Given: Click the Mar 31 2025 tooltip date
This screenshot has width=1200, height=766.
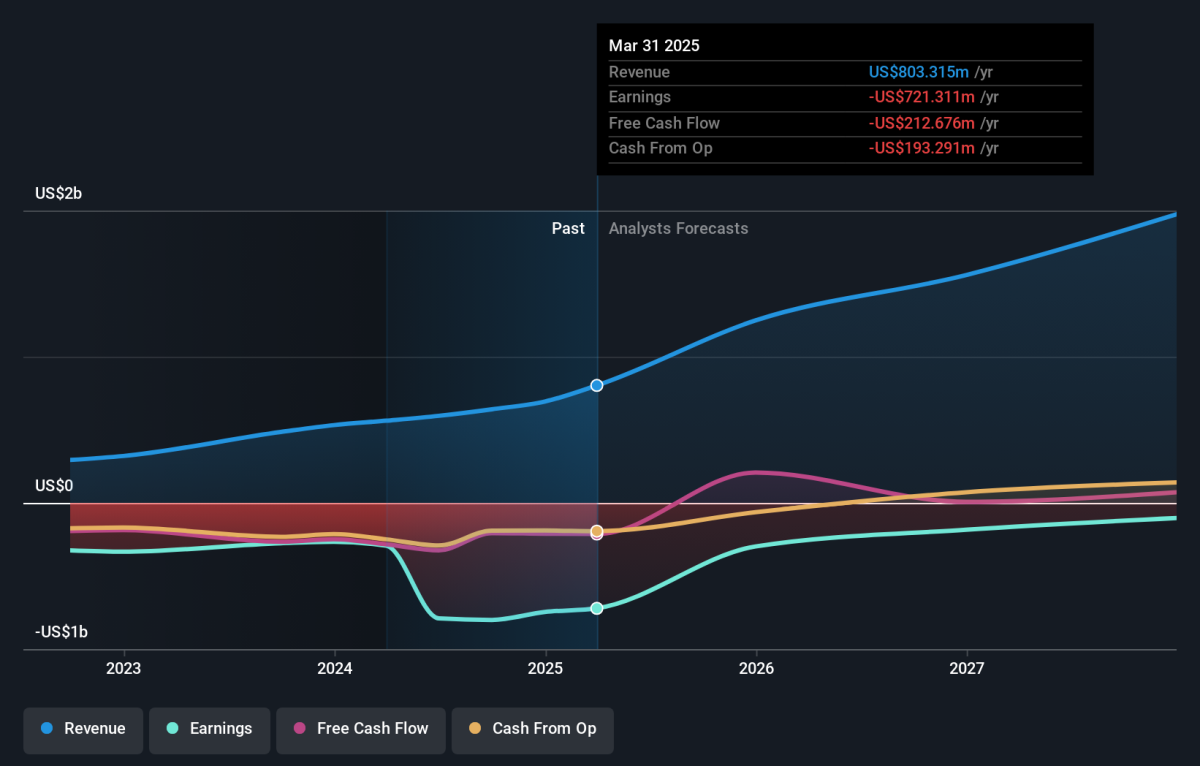Looking at the screenshot, I should tap(654, 46).
